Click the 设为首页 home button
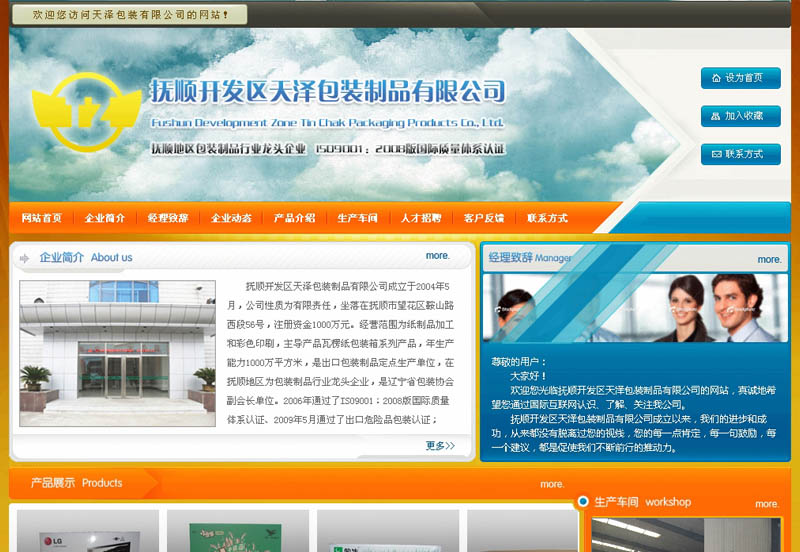Image resolution: width=800 pixels, height=552 pixels. click(x=740, y=78)
